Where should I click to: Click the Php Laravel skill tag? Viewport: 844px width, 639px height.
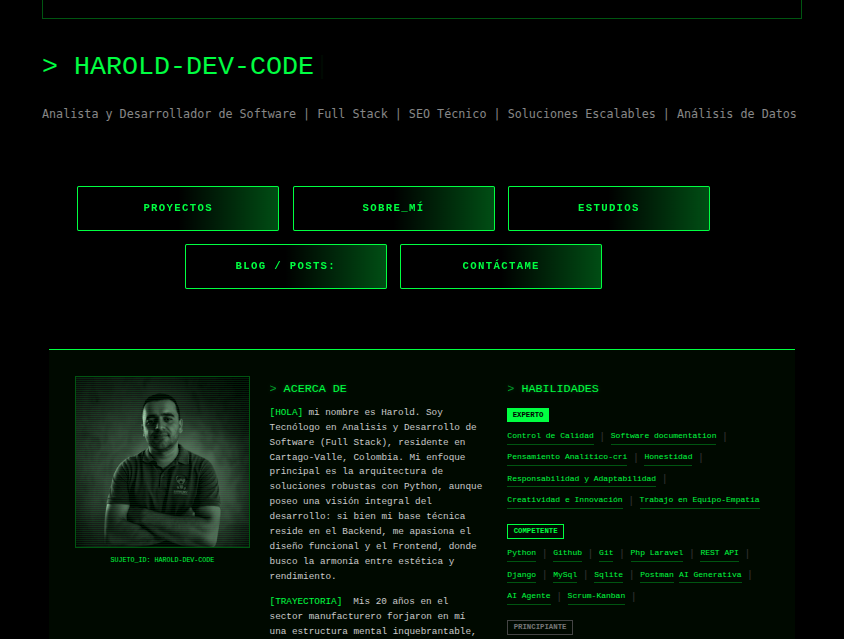(x=656, y=552)
